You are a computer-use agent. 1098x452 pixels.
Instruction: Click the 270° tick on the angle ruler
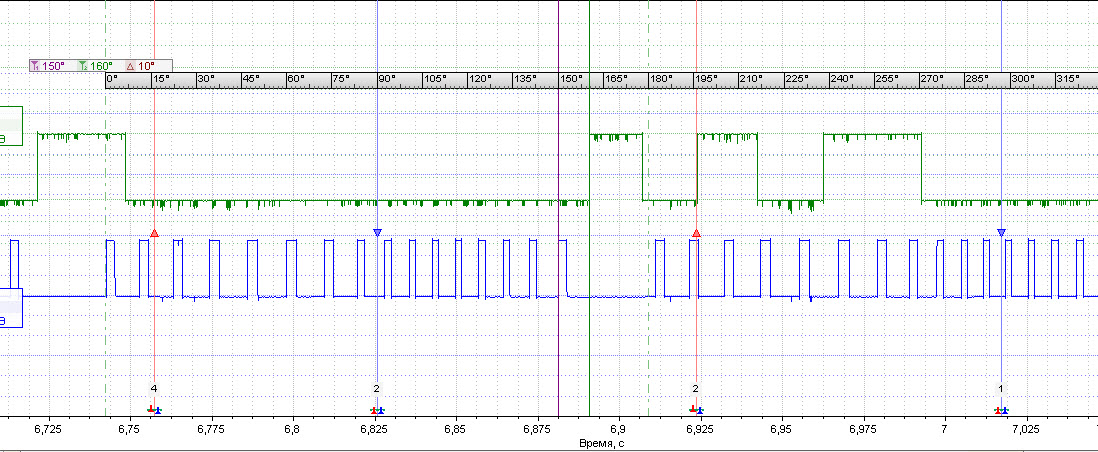[x=931, y=79]
